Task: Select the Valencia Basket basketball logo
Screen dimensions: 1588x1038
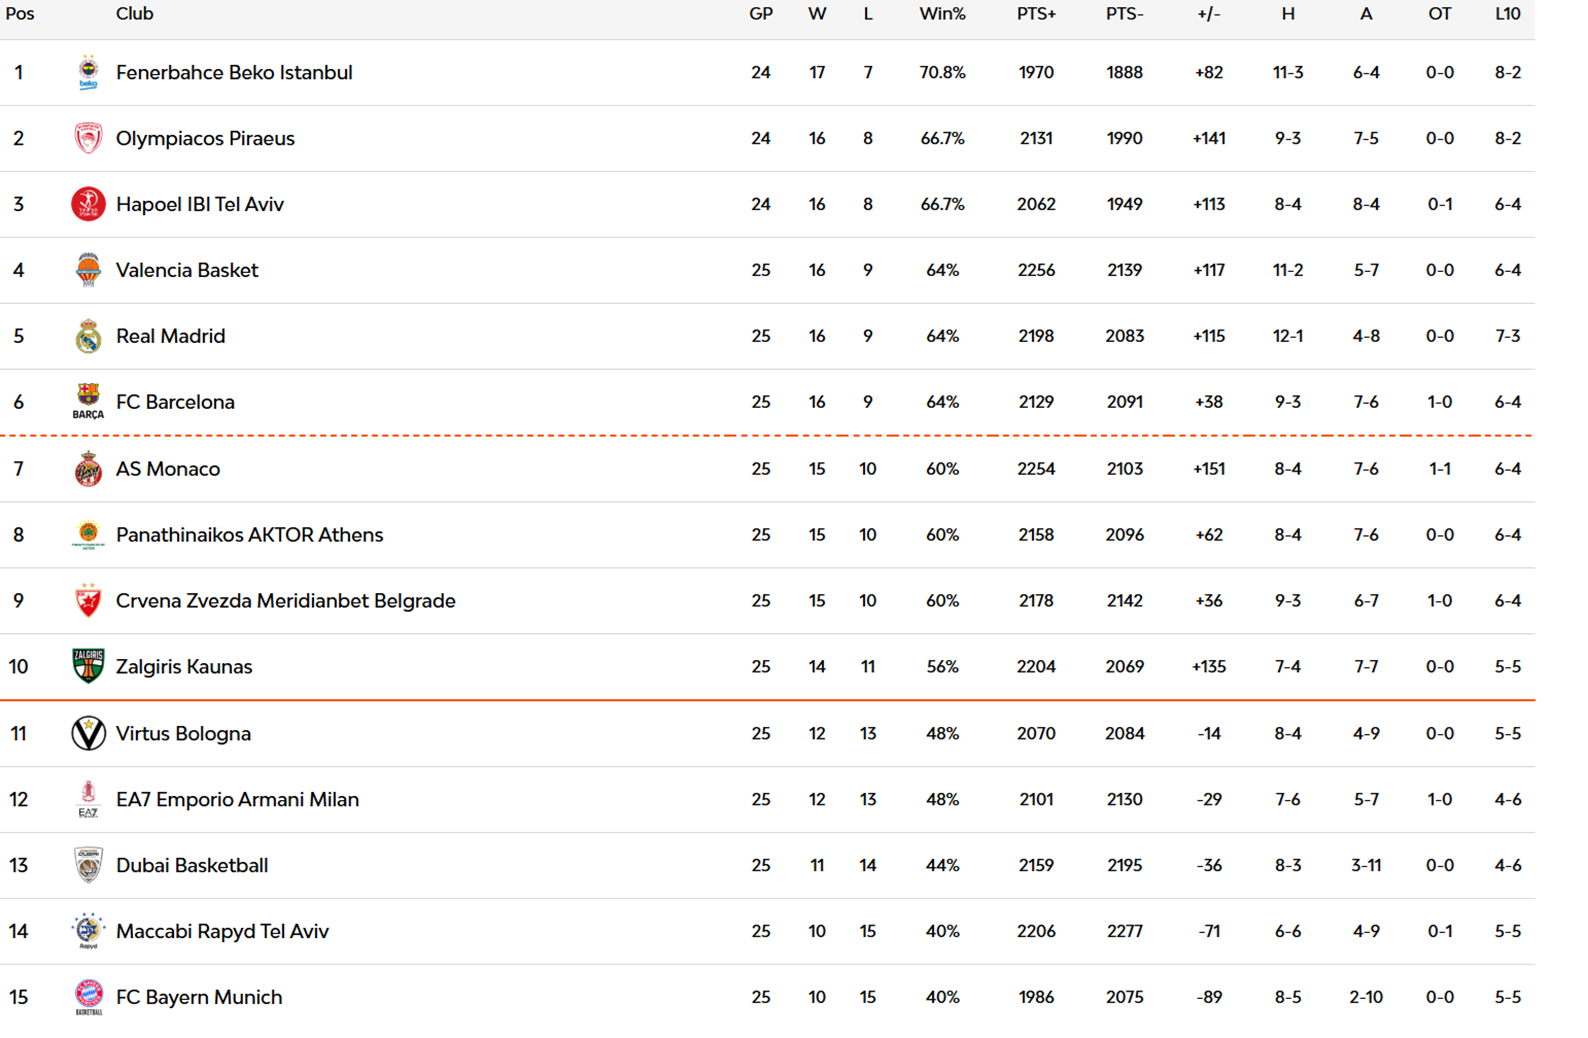Action: coord(88,270)
